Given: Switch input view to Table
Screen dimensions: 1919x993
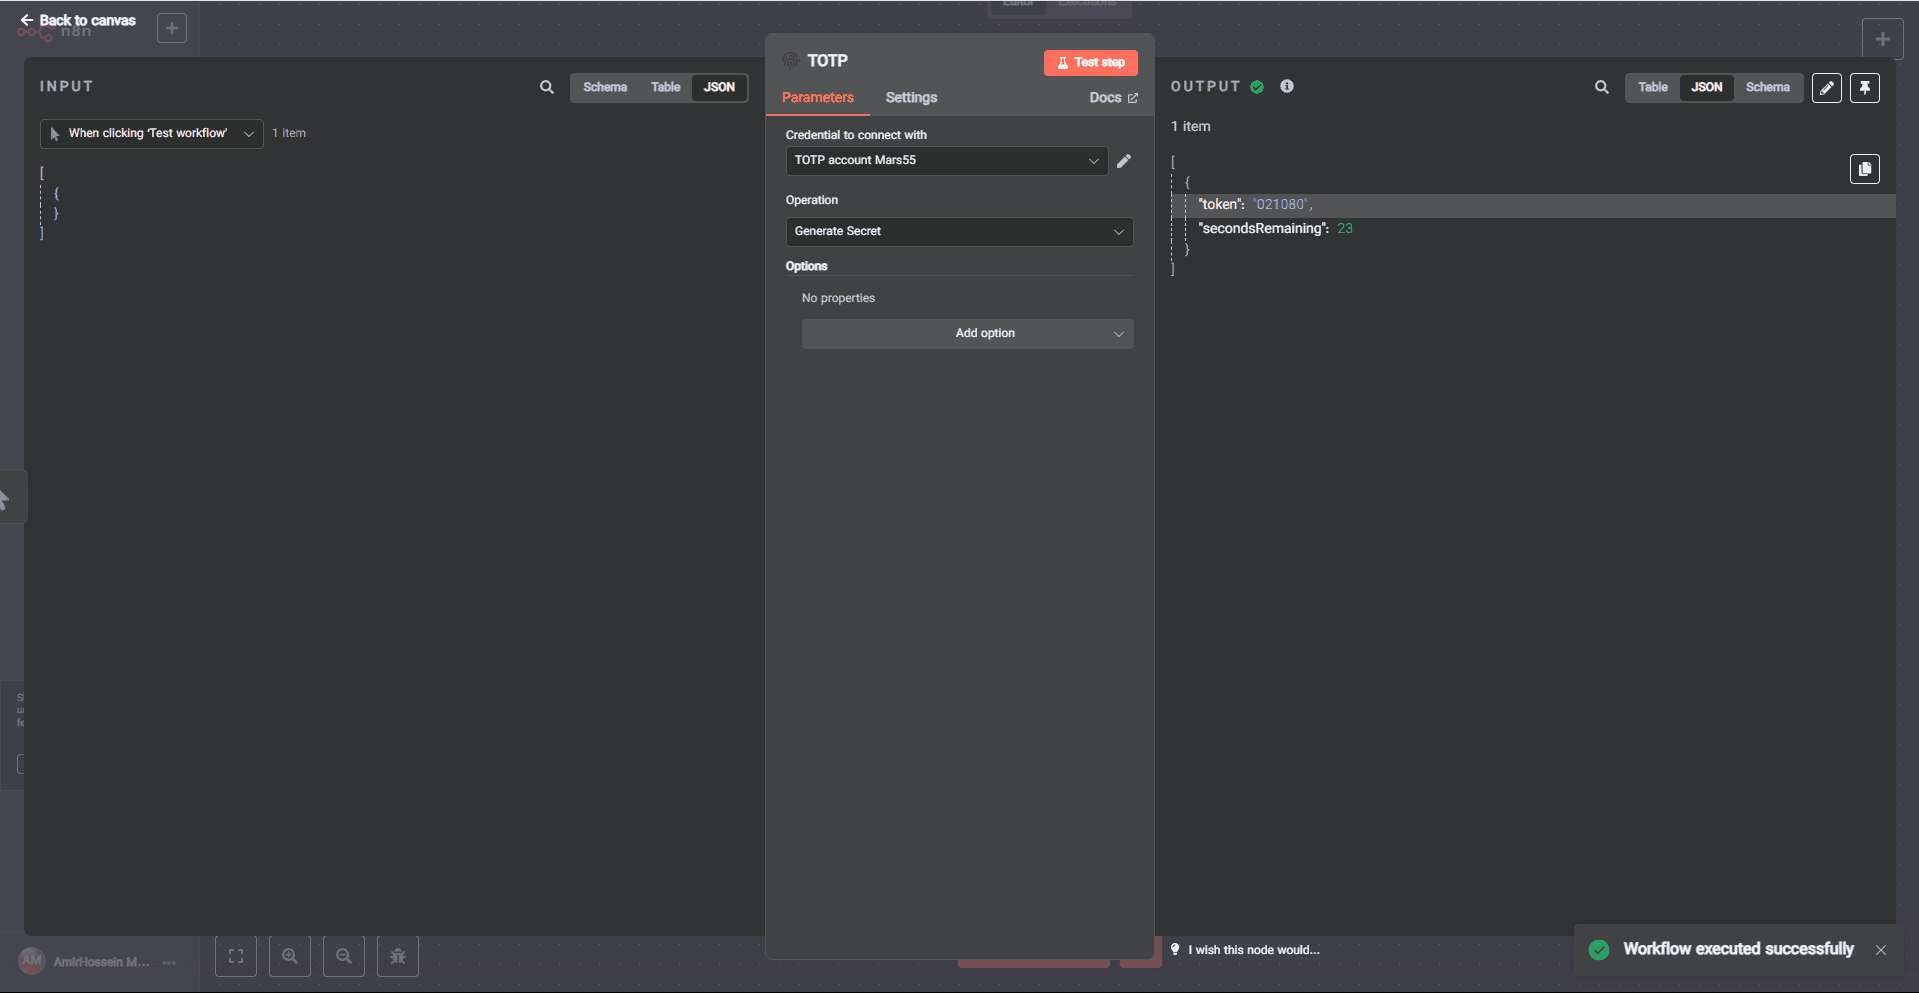Looking at the screenshot, I should [x=665, y=87].
